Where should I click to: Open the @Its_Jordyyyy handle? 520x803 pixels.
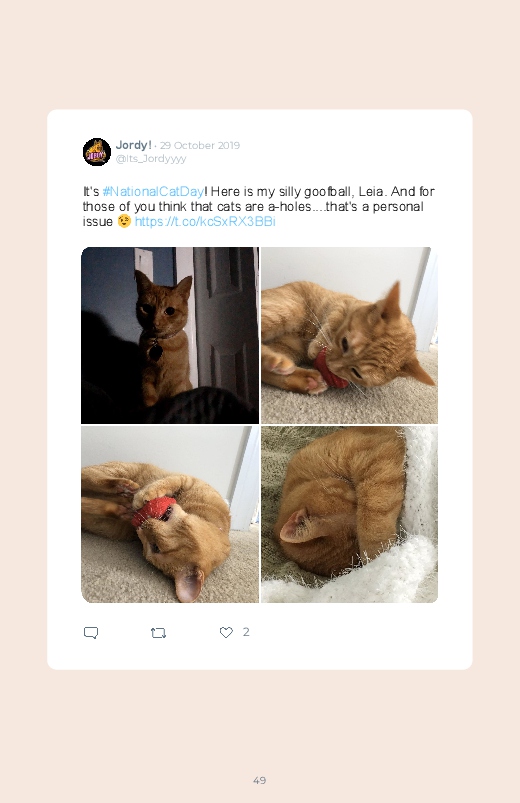tap(151, 159)
